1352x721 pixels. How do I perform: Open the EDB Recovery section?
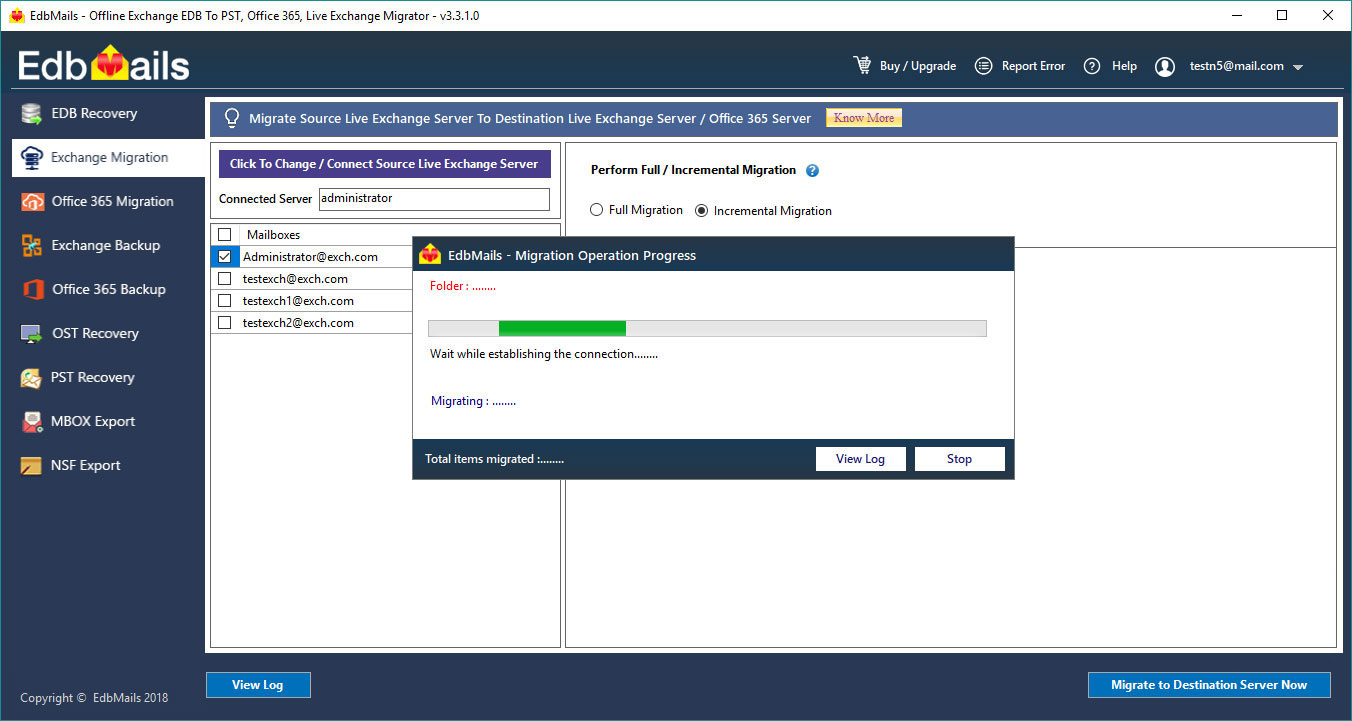[x=108, y=114]
